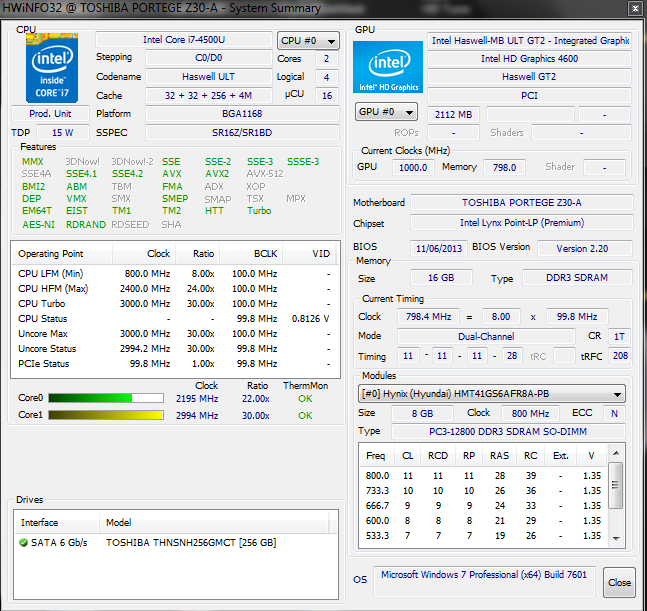Image resolution: width=647 pixels, height=611 pixels.
Task: Click the drives Model column header
Action: coord(215,523)
